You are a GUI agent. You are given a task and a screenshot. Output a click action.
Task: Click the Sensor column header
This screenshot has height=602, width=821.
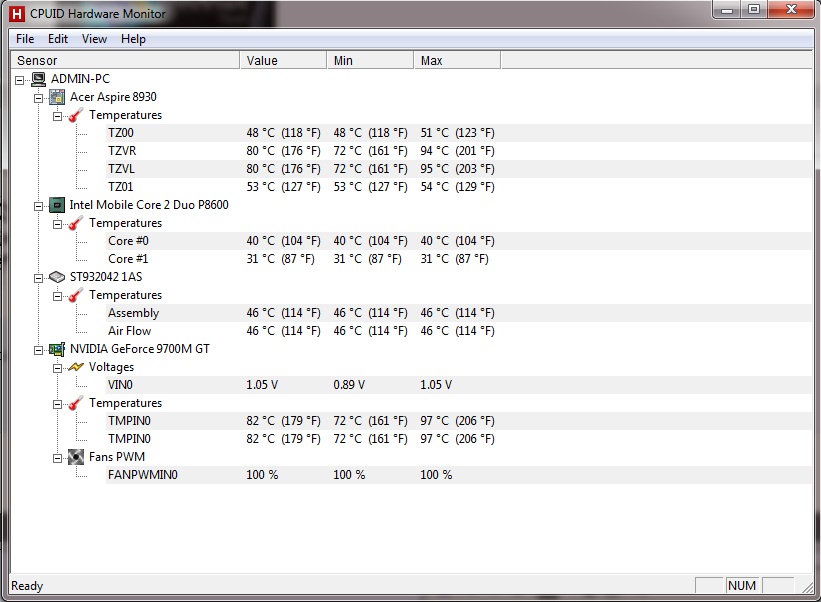point(125,60)
